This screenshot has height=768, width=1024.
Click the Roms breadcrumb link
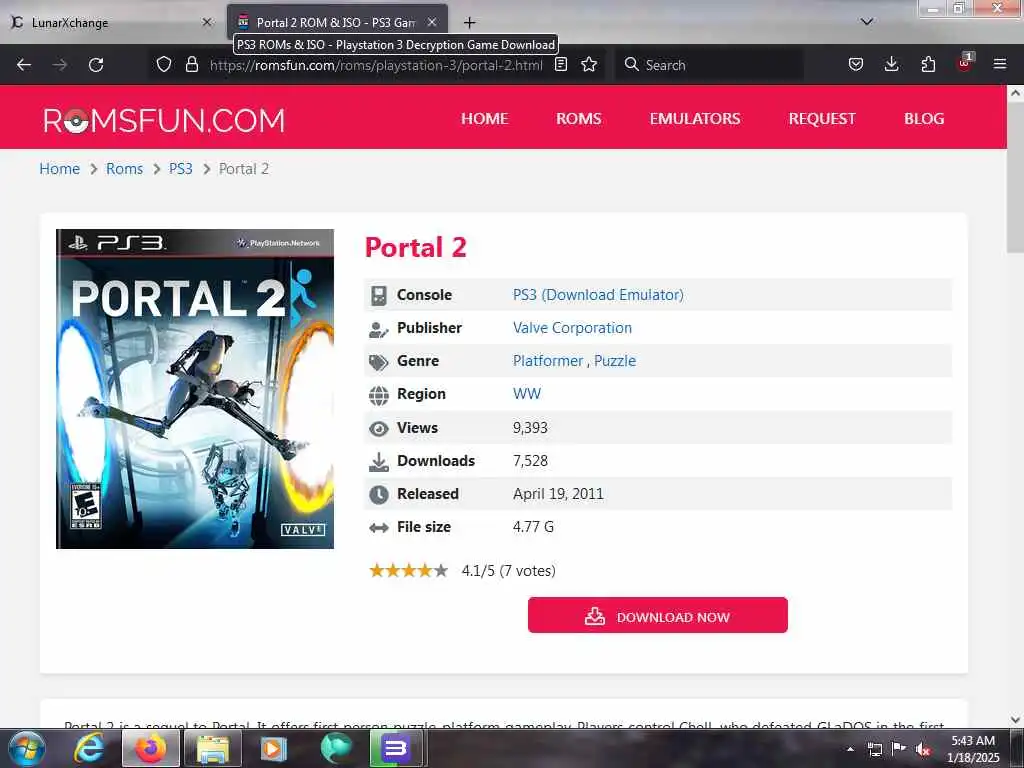[x=124, y=169]
